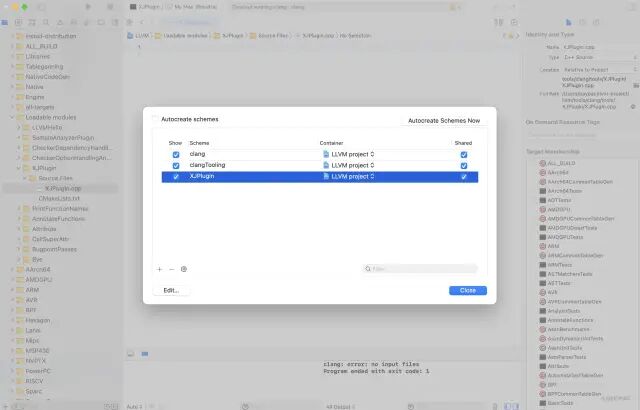This screenshot has width=640, height=410.
Task: Click the Stop button in Xcode toolbar
Action: 109,7
